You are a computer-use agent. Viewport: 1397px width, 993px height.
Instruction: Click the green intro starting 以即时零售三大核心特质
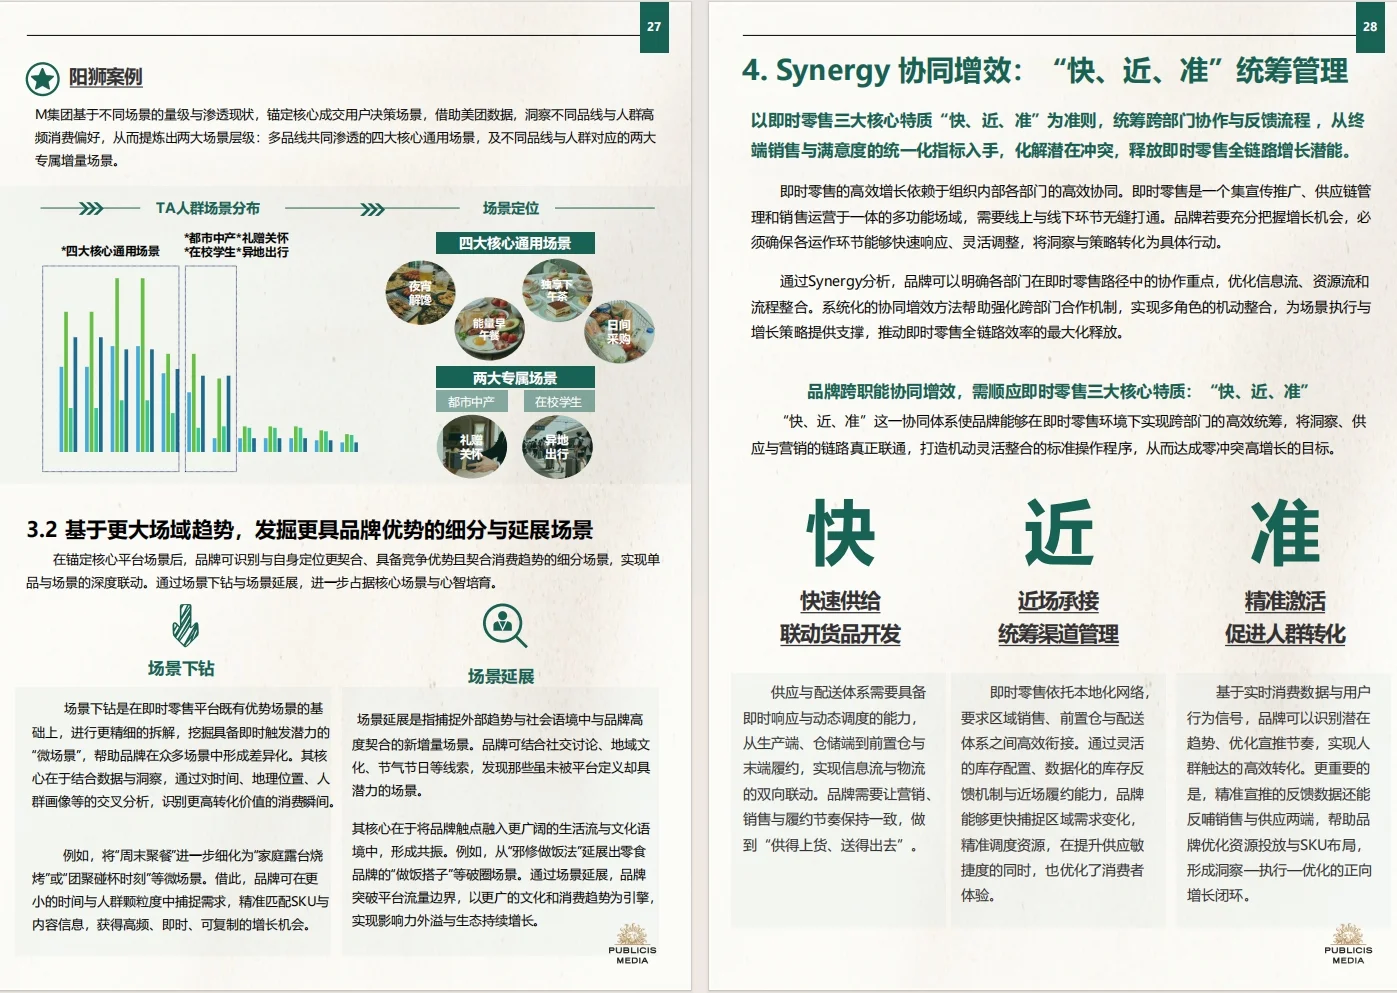tap(1058, 135)
